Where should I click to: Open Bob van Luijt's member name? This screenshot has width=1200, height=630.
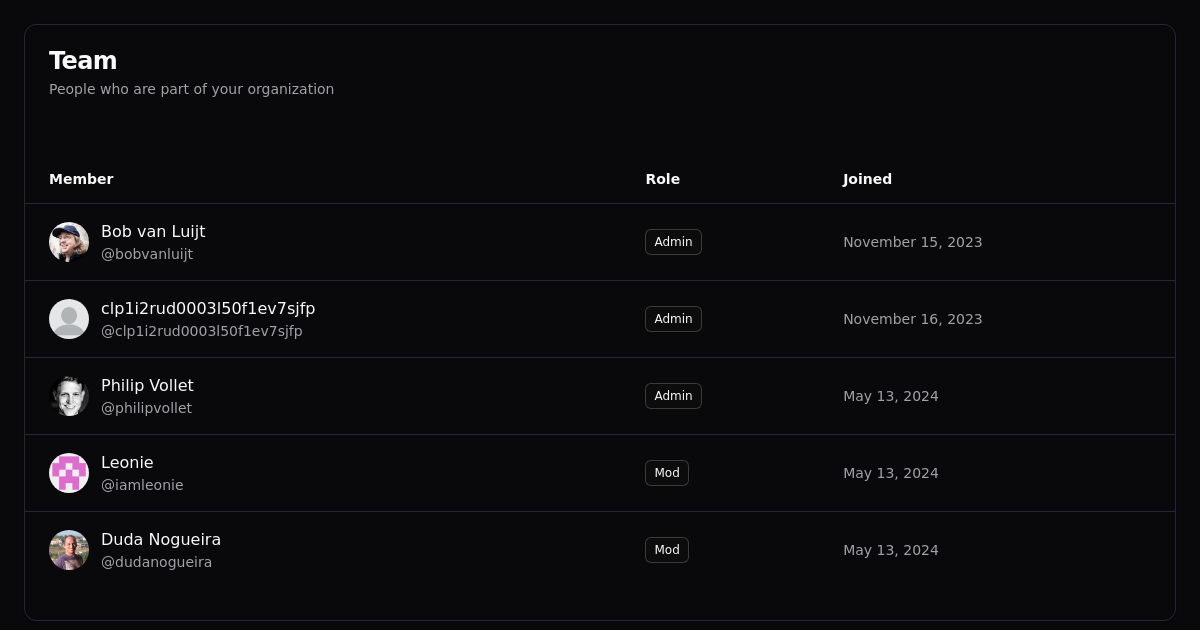click(153, 231)
